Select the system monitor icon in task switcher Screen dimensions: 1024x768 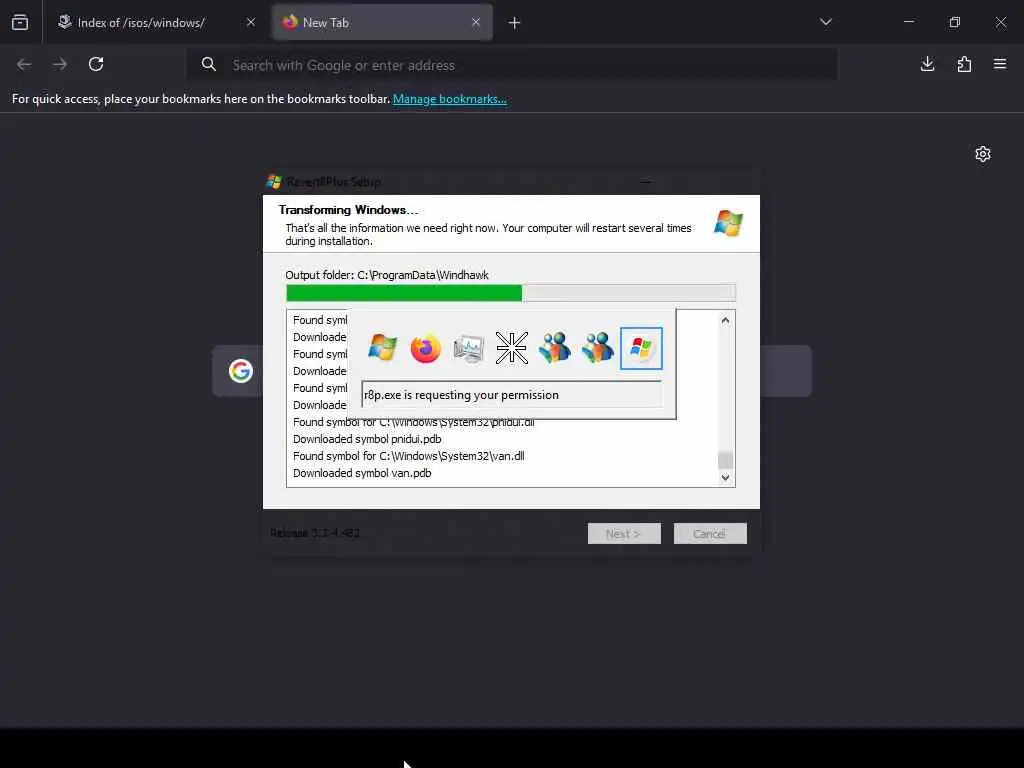468,347
